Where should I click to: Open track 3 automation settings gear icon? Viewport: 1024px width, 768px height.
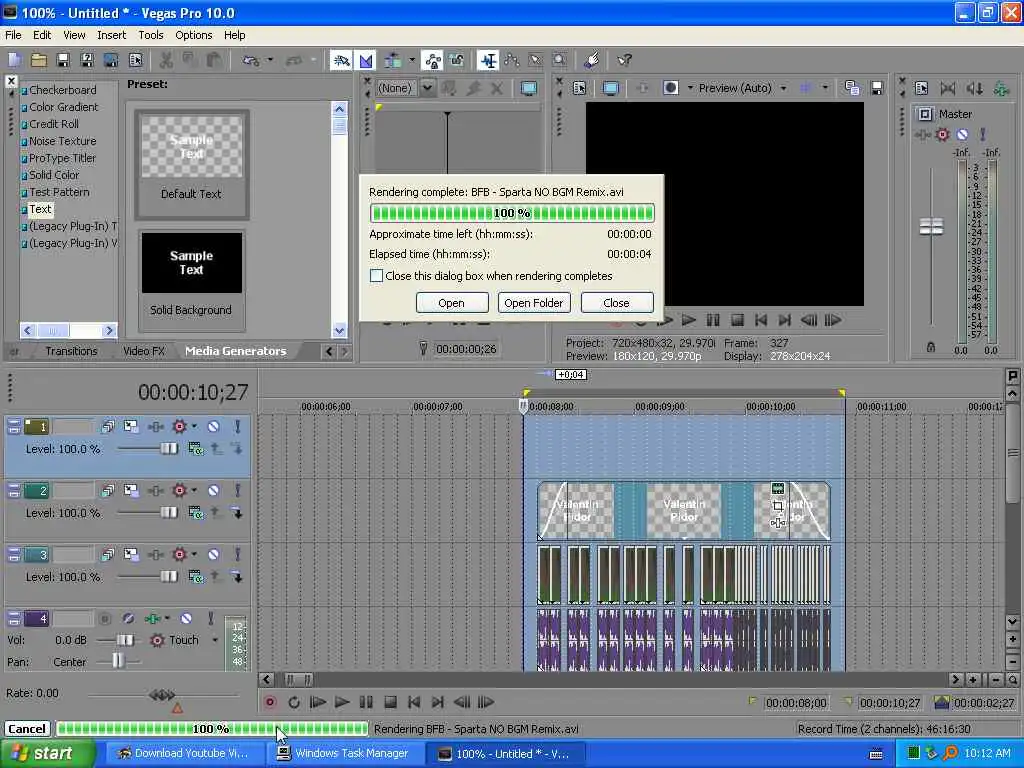[179, 554]
